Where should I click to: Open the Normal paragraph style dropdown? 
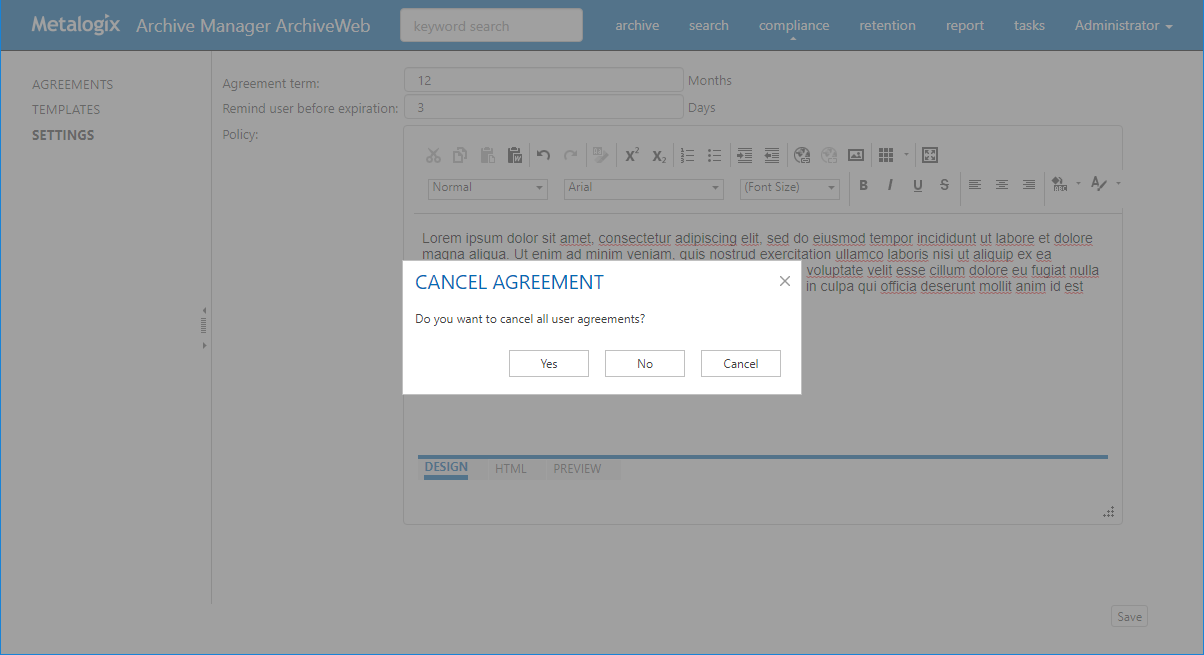point(488,188)
